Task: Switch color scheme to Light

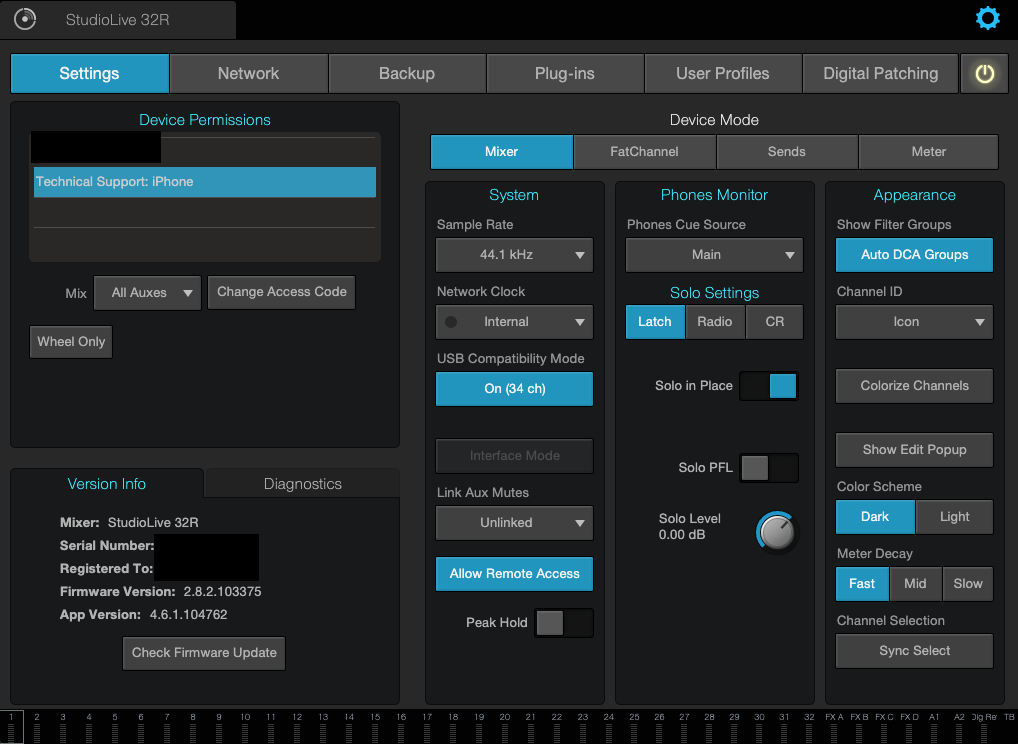Action: pos(954,517)
